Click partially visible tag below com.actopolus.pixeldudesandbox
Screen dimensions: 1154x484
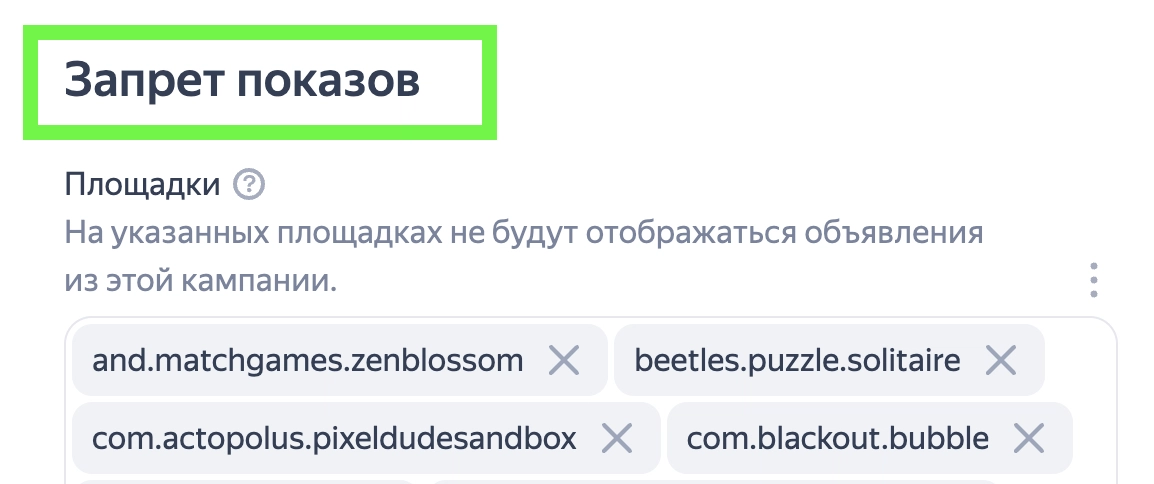click(x=245, y=481)
